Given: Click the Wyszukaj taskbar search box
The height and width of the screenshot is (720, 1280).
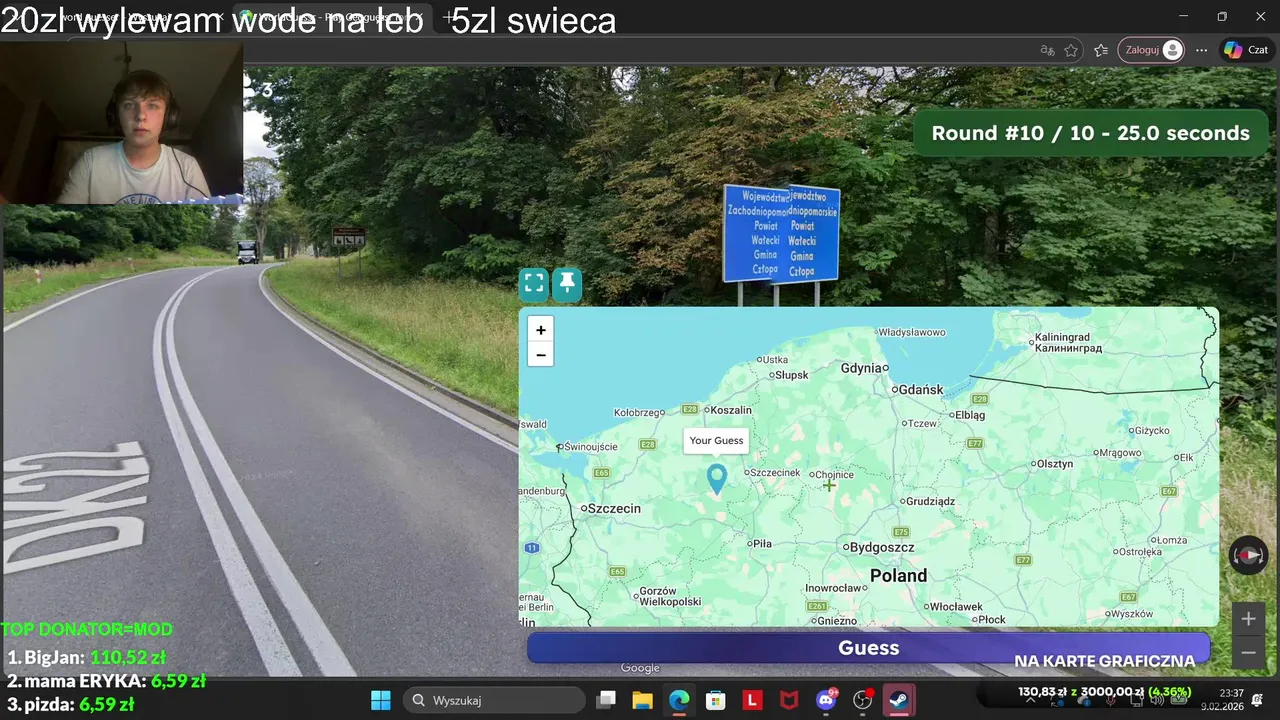Looking at the screenshot, I should 494,700.
